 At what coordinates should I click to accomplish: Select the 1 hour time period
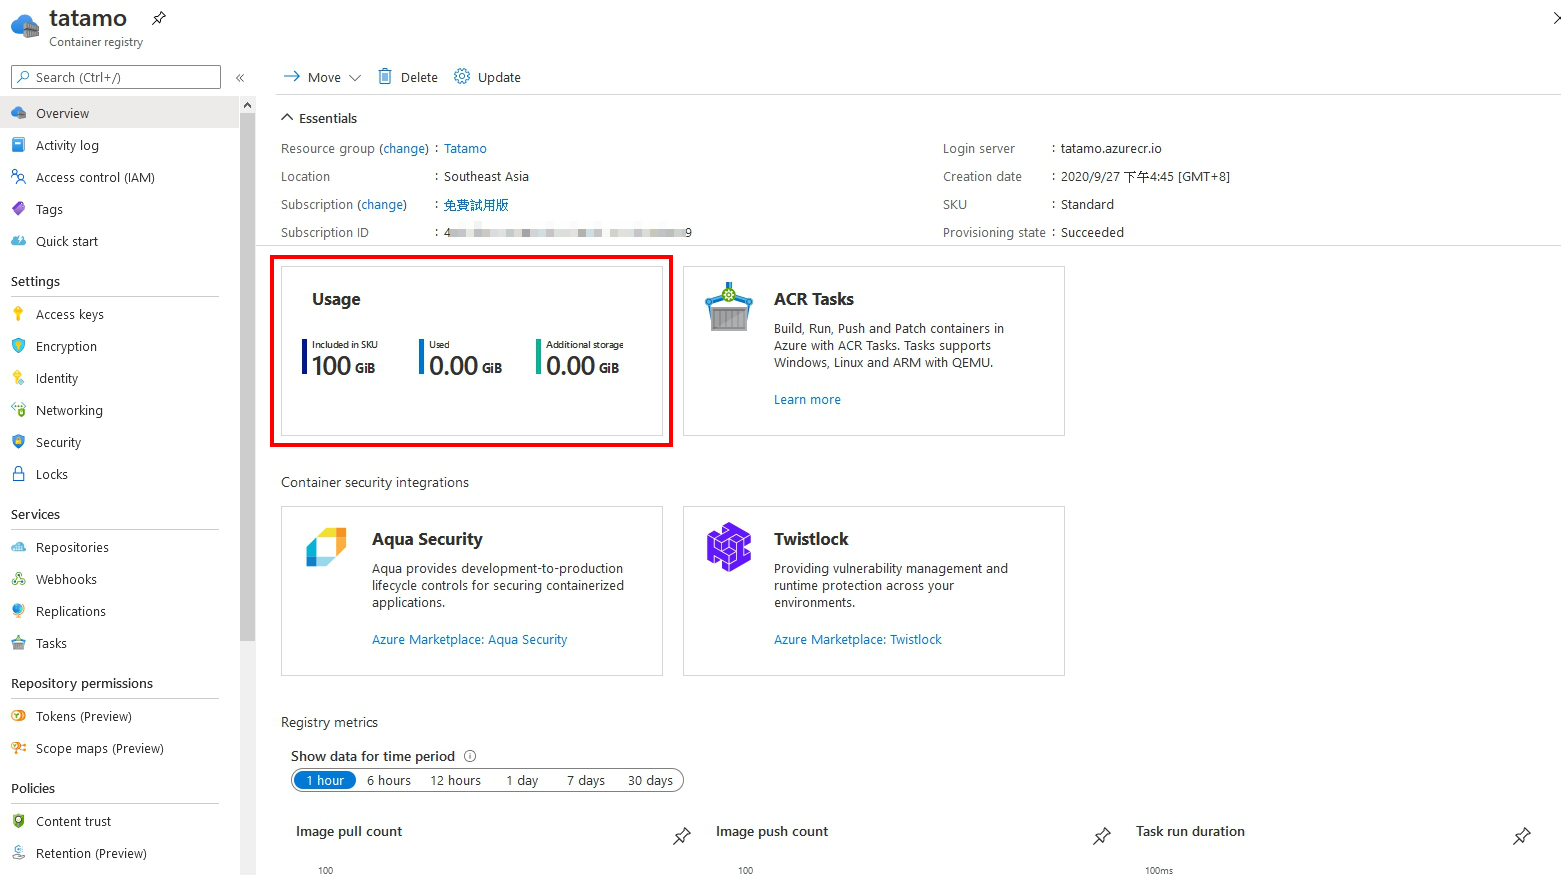tap(325, 781)
